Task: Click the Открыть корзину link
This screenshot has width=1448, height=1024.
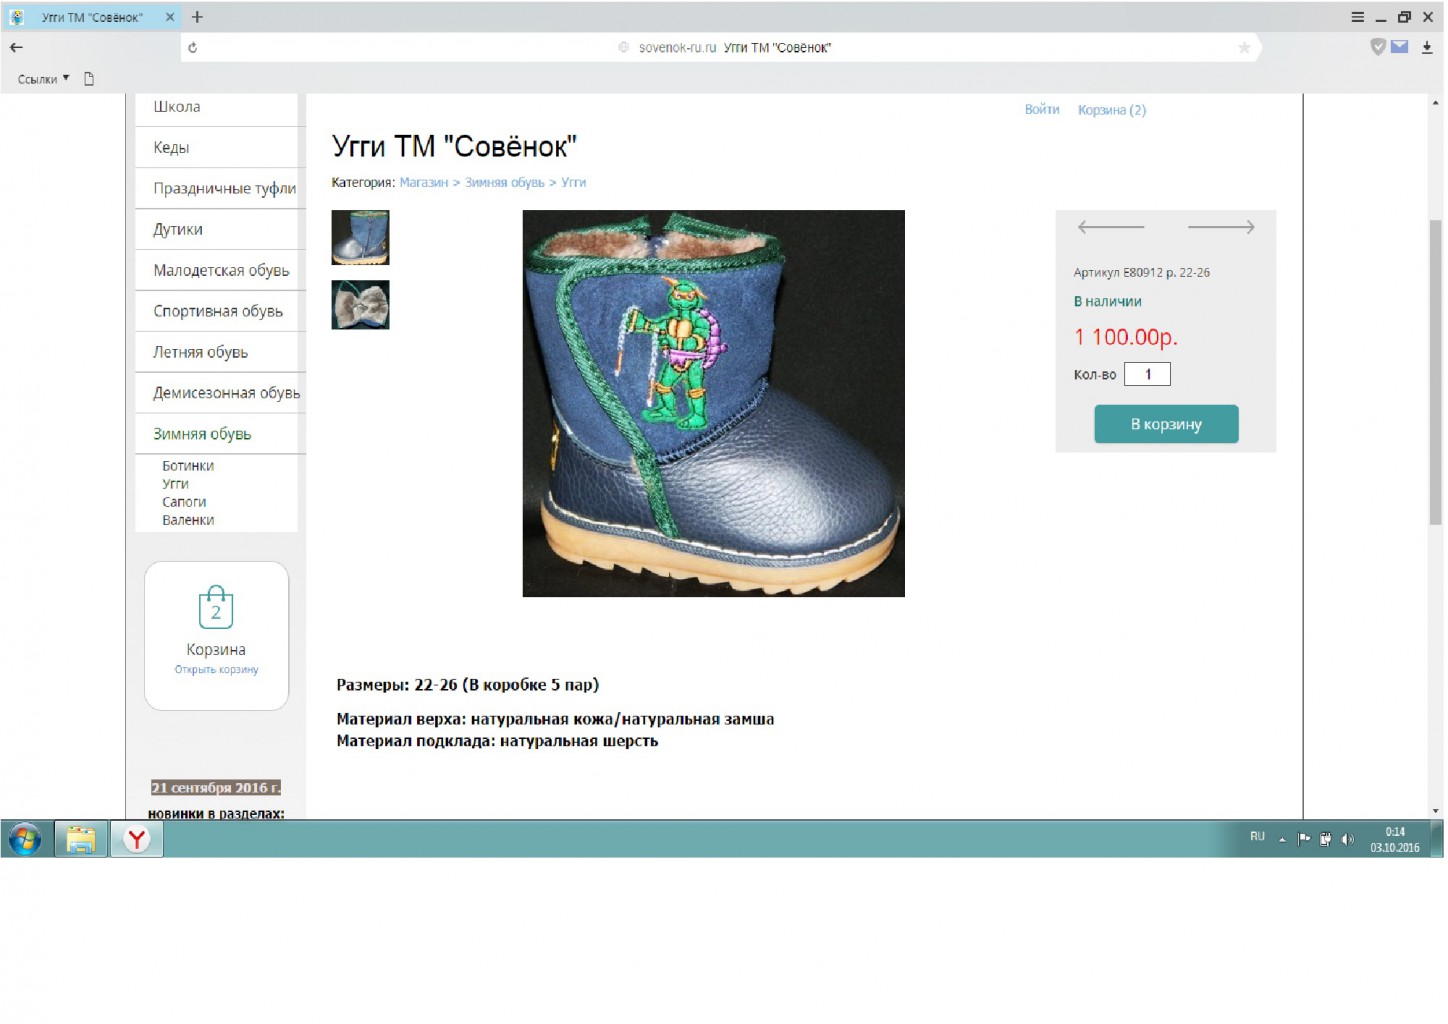Action: tap(216, 670)
